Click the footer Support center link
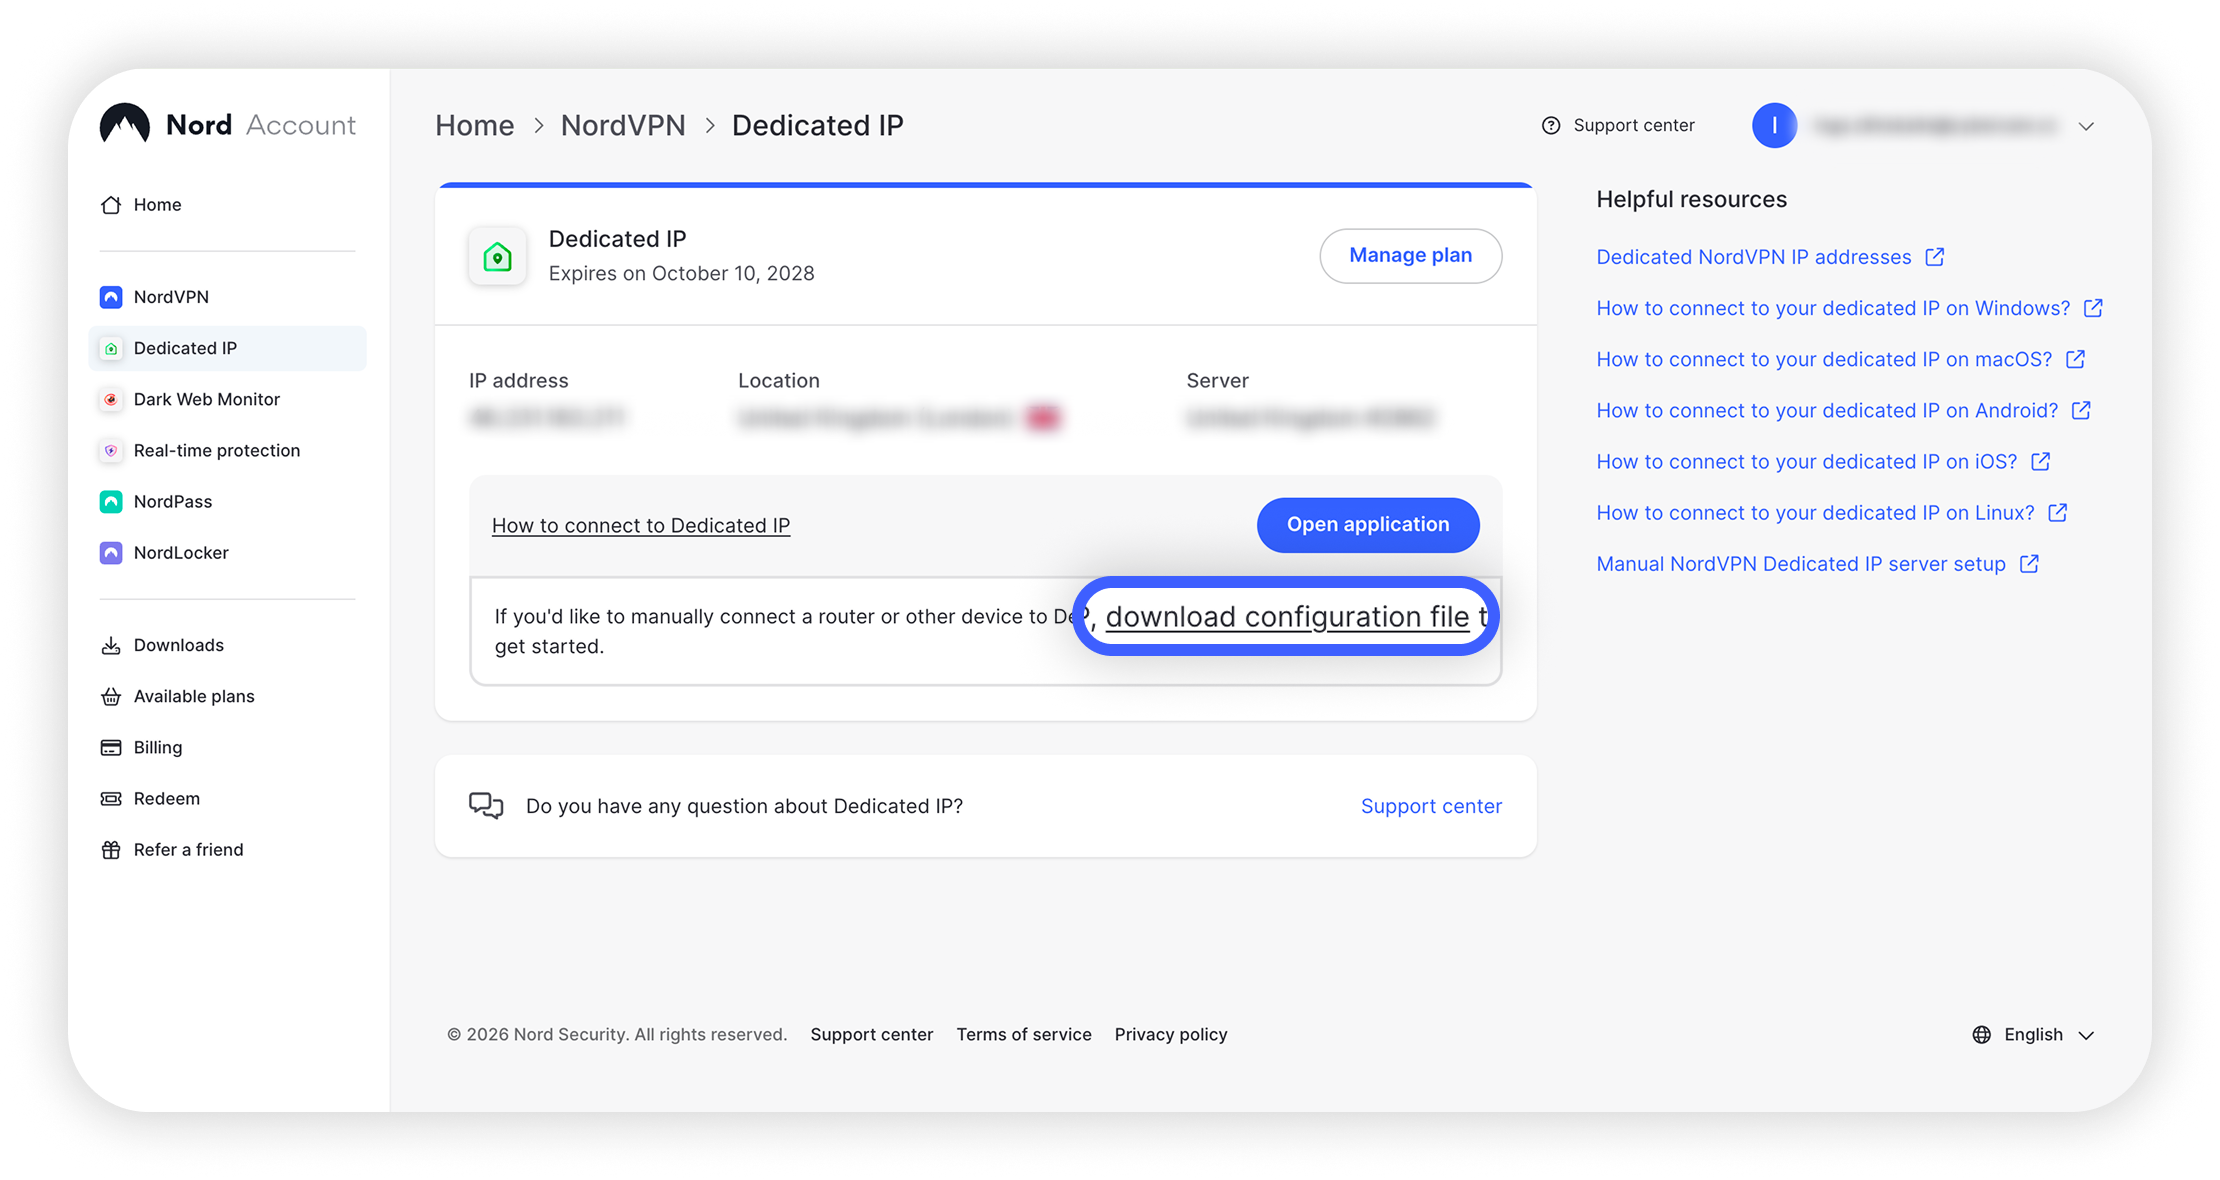 coord(872,1034)
